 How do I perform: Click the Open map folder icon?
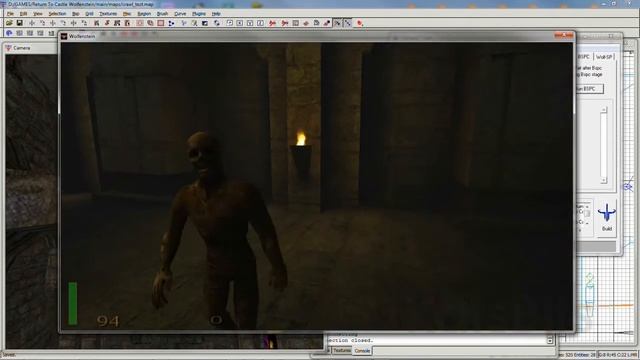[x=9, y=23]
